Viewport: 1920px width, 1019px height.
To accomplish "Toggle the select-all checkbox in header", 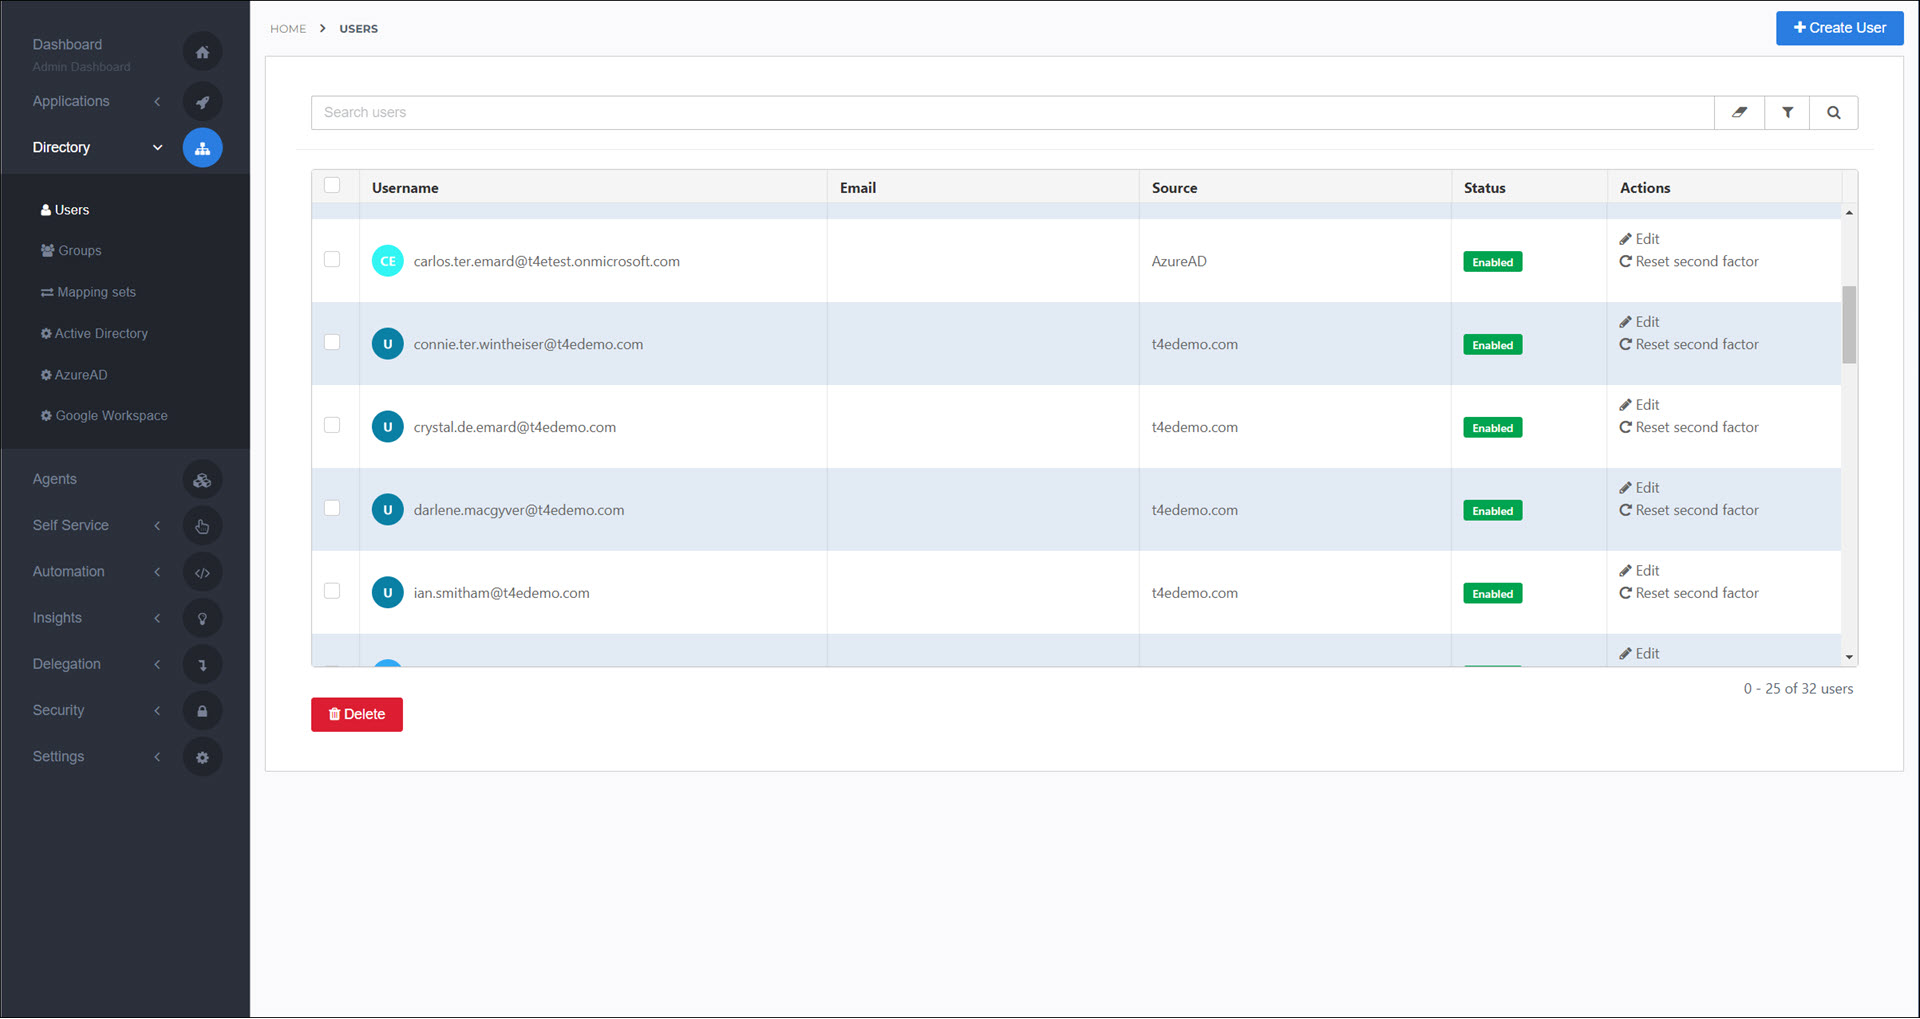I will pos(332,185).
